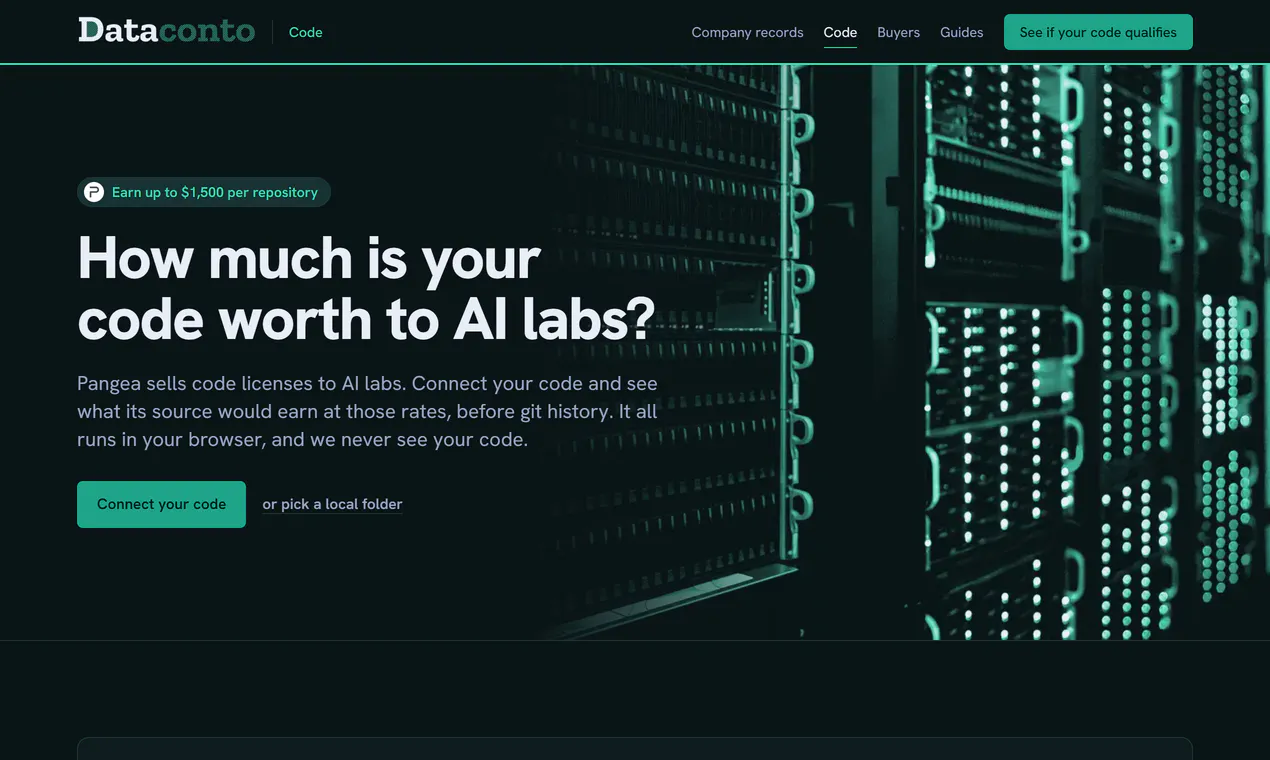Viewport: 1270px width, 760px height.
Task: Click the Connect your code button
Action: pyautogui.click(x=161, y=504)
